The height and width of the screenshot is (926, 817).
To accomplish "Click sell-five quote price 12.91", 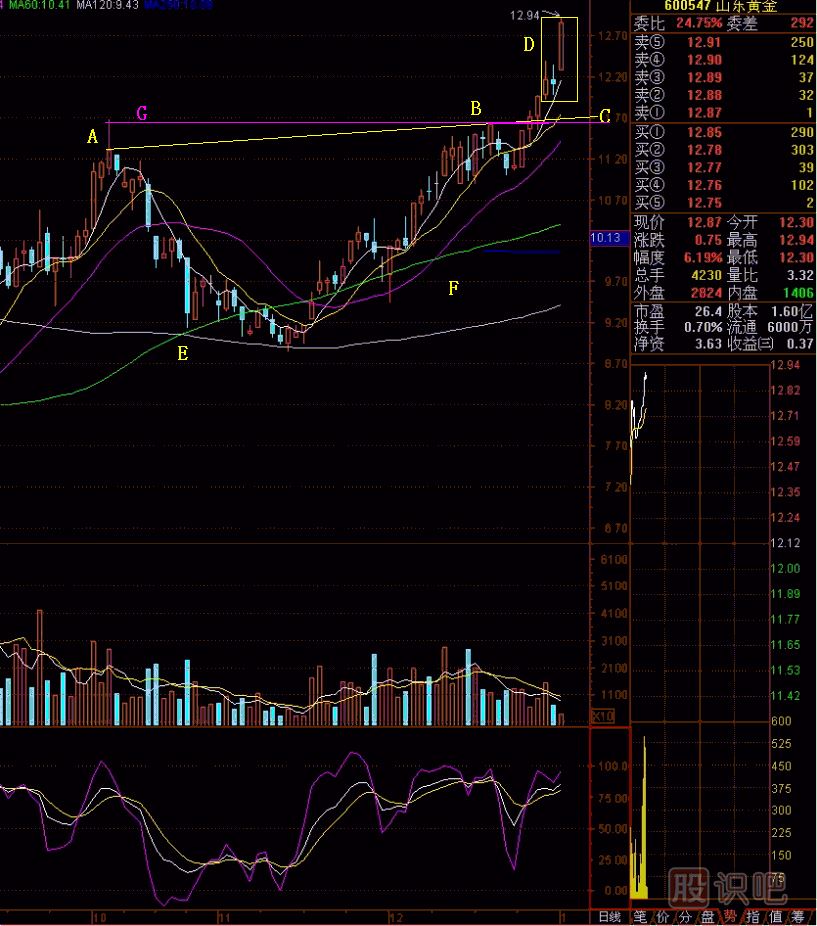I will pos(704,44).
